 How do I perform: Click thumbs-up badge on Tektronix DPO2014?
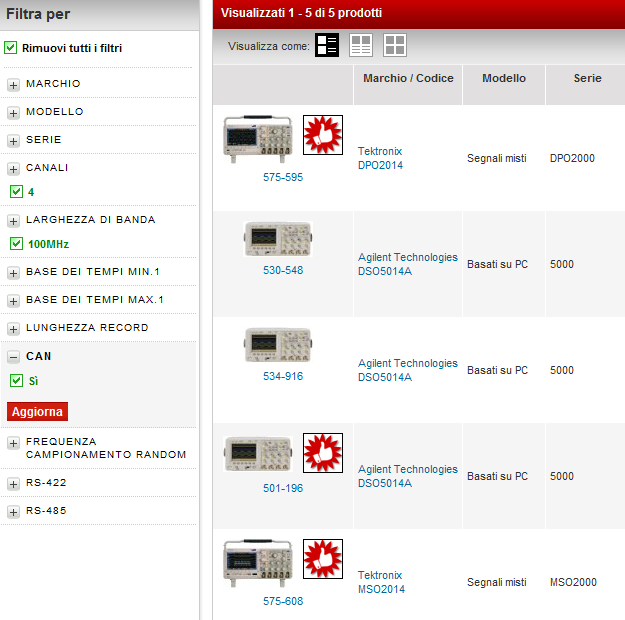coord(322,135)
